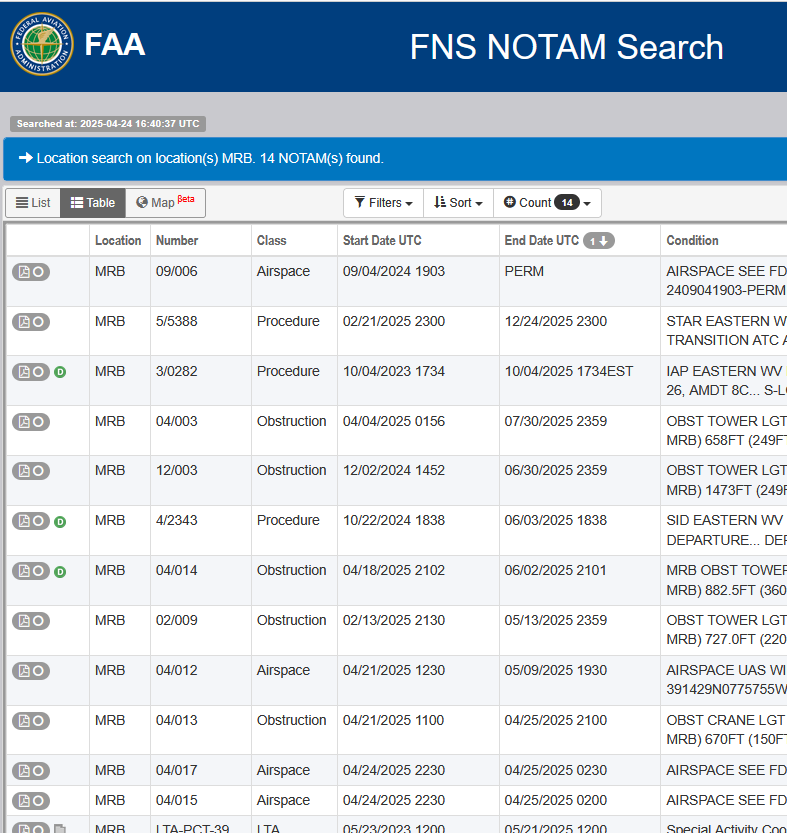Expand the Sort dropdown
The width and height of the screenshot is (787, 833).
coord(459,203)
